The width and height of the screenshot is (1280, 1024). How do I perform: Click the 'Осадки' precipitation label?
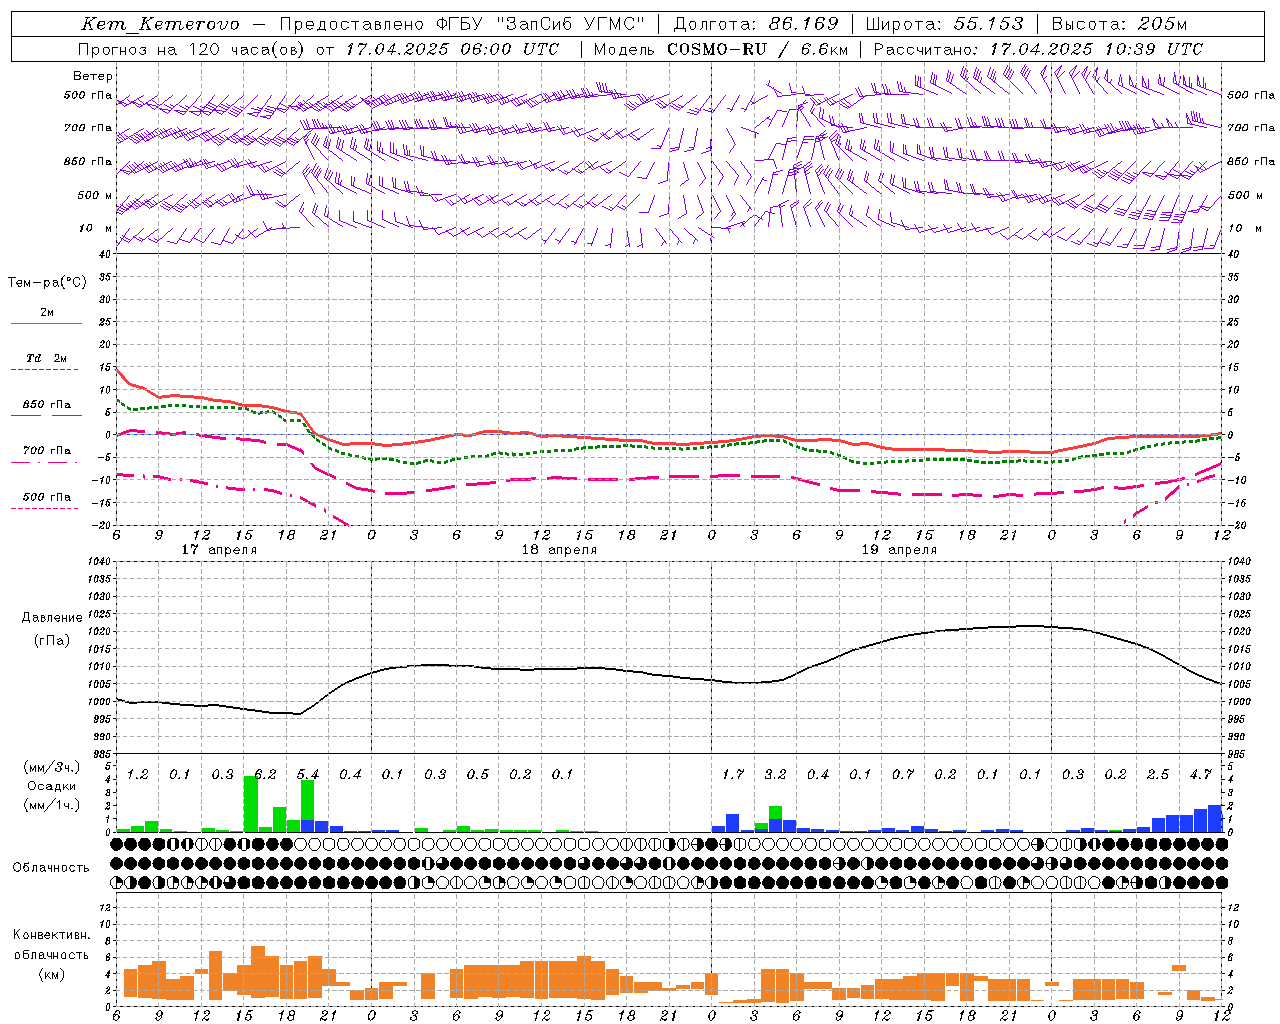click(x=51, y=786)
